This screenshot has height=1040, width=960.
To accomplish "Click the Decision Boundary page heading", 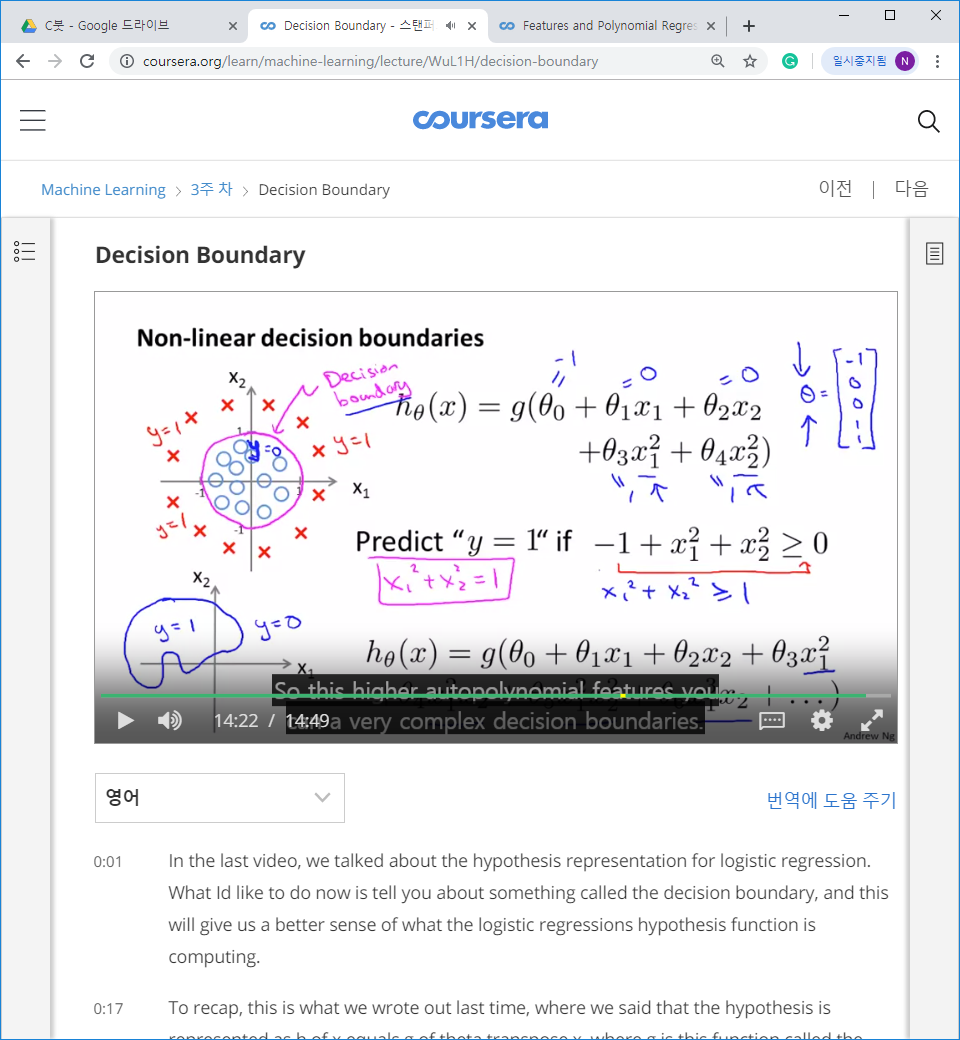I will (200, 255).
